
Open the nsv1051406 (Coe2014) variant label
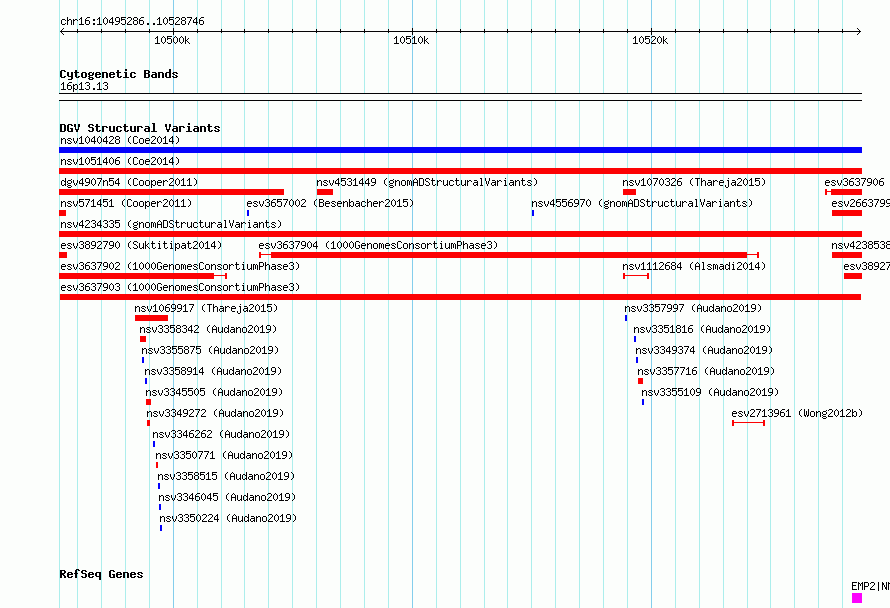120,161
